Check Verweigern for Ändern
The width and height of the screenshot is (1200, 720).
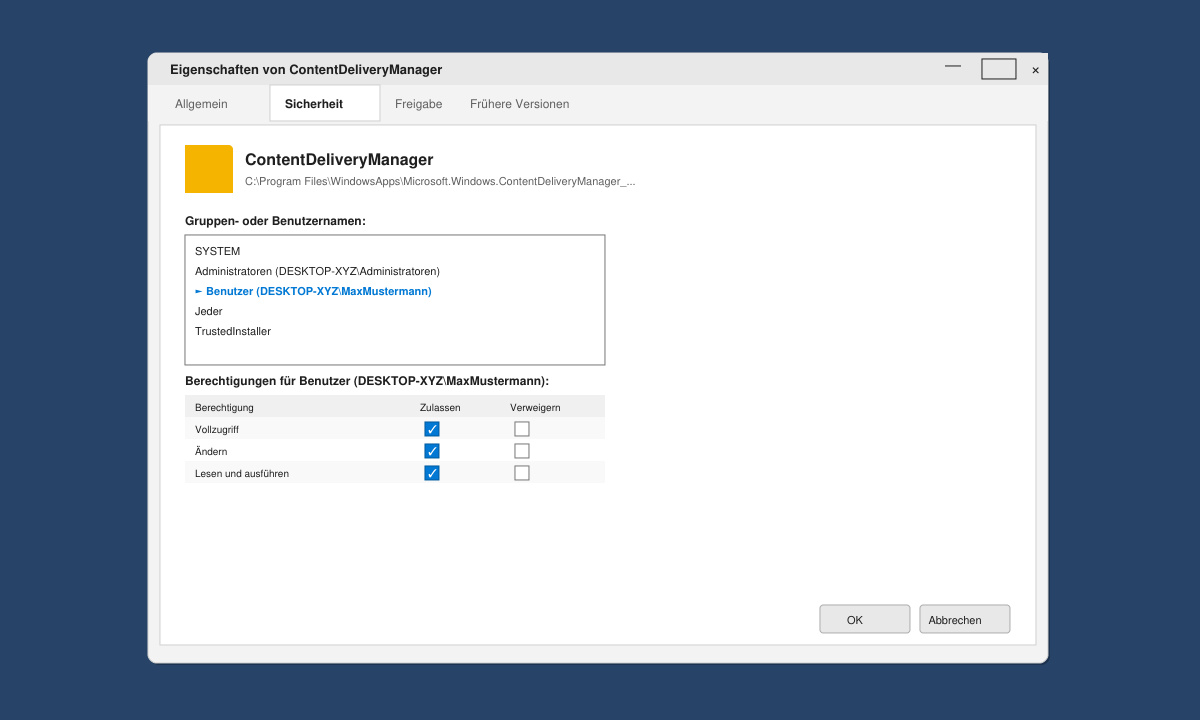pos(522,451)
